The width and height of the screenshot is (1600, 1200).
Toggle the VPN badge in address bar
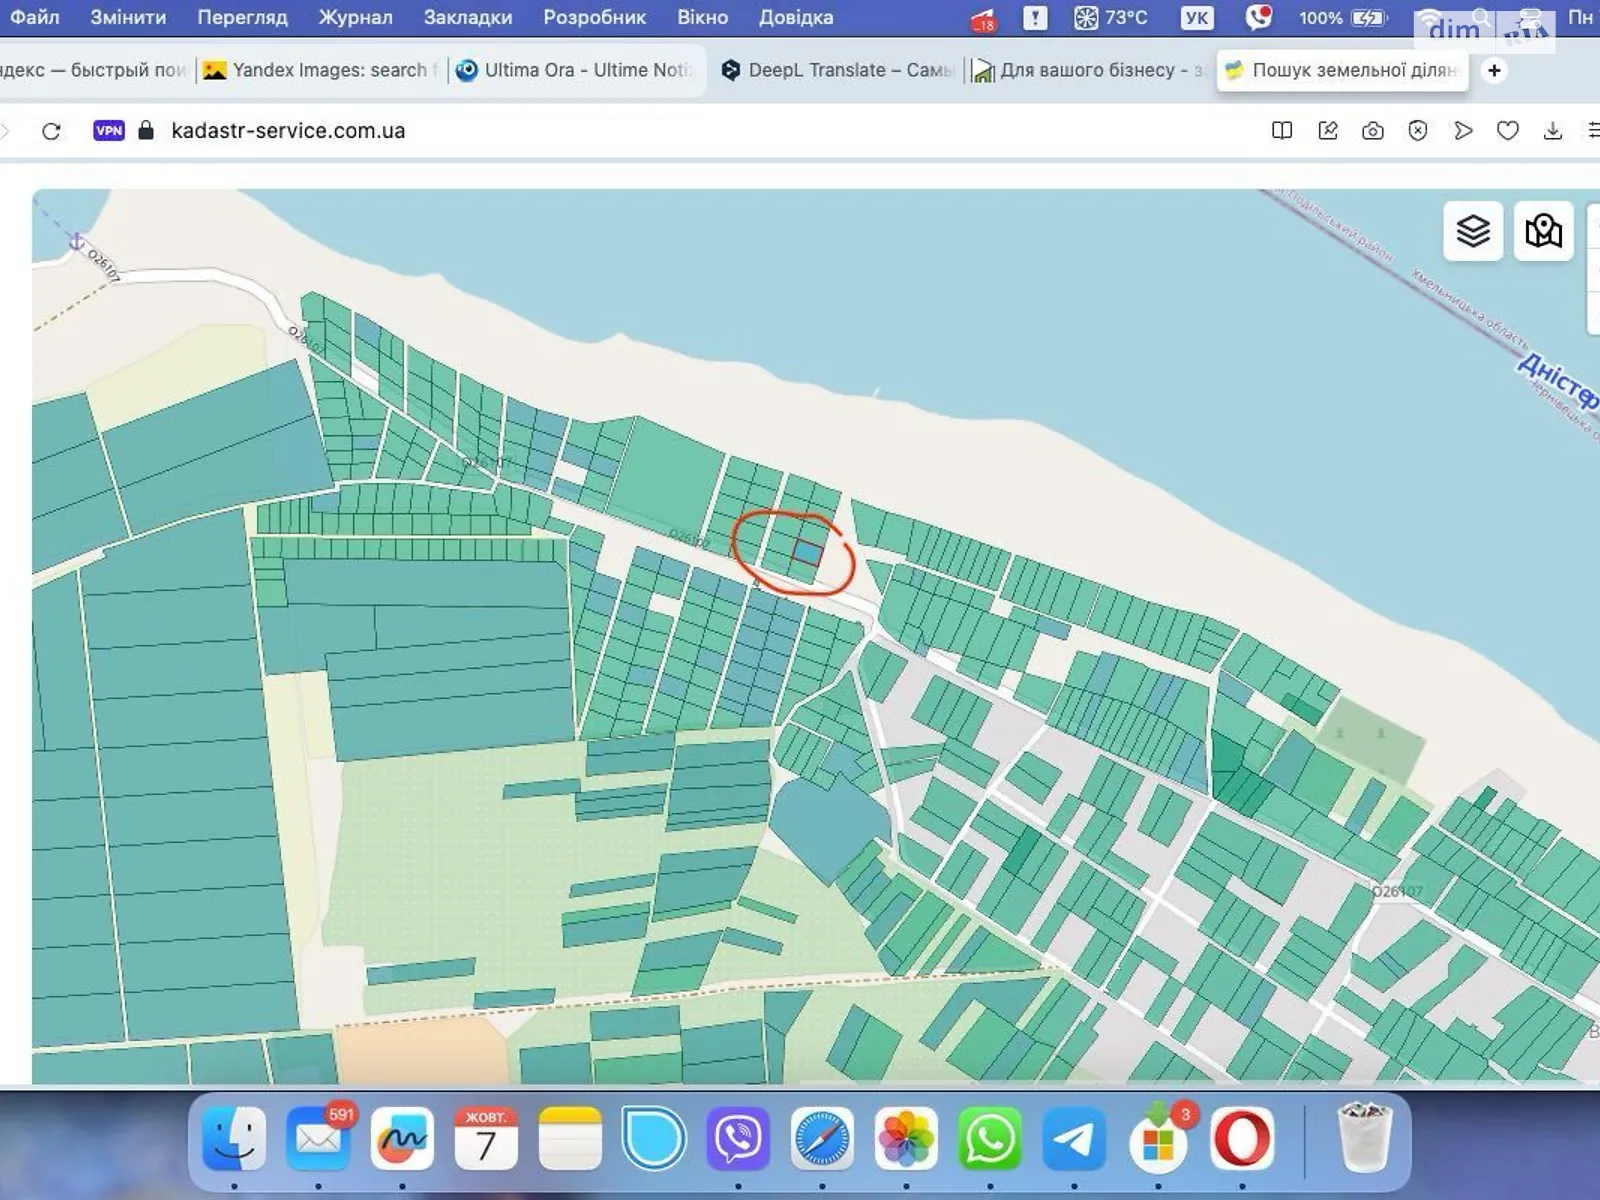point(109,131)
